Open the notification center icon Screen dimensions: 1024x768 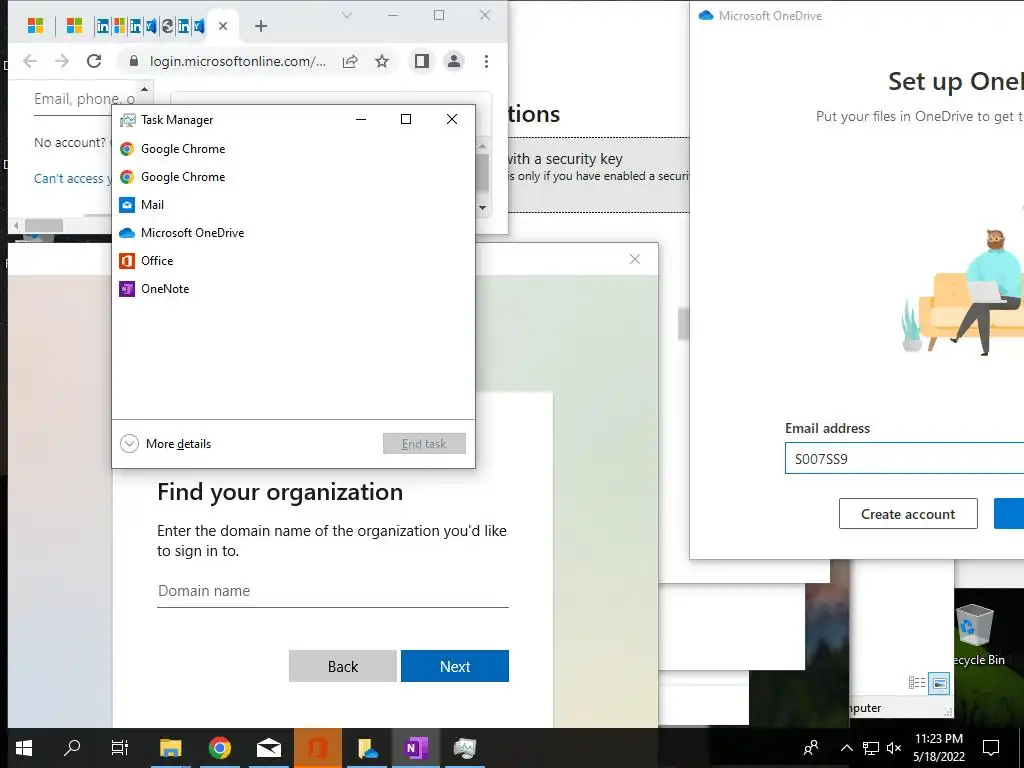pyautogui.click(x=991, y=748)
